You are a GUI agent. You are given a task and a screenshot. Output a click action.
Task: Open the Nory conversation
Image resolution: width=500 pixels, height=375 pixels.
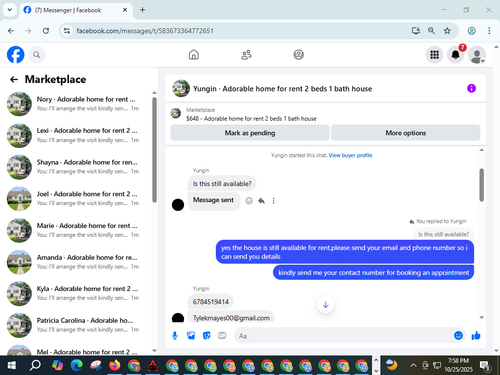(78, 104)
